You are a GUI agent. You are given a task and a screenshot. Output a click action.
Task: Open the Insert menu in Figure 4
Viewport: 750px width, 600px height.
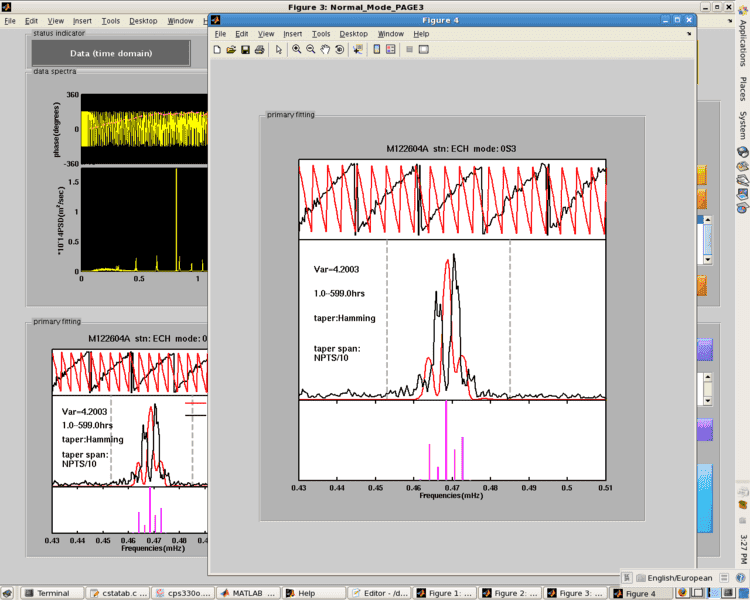(x=292, y=34)
